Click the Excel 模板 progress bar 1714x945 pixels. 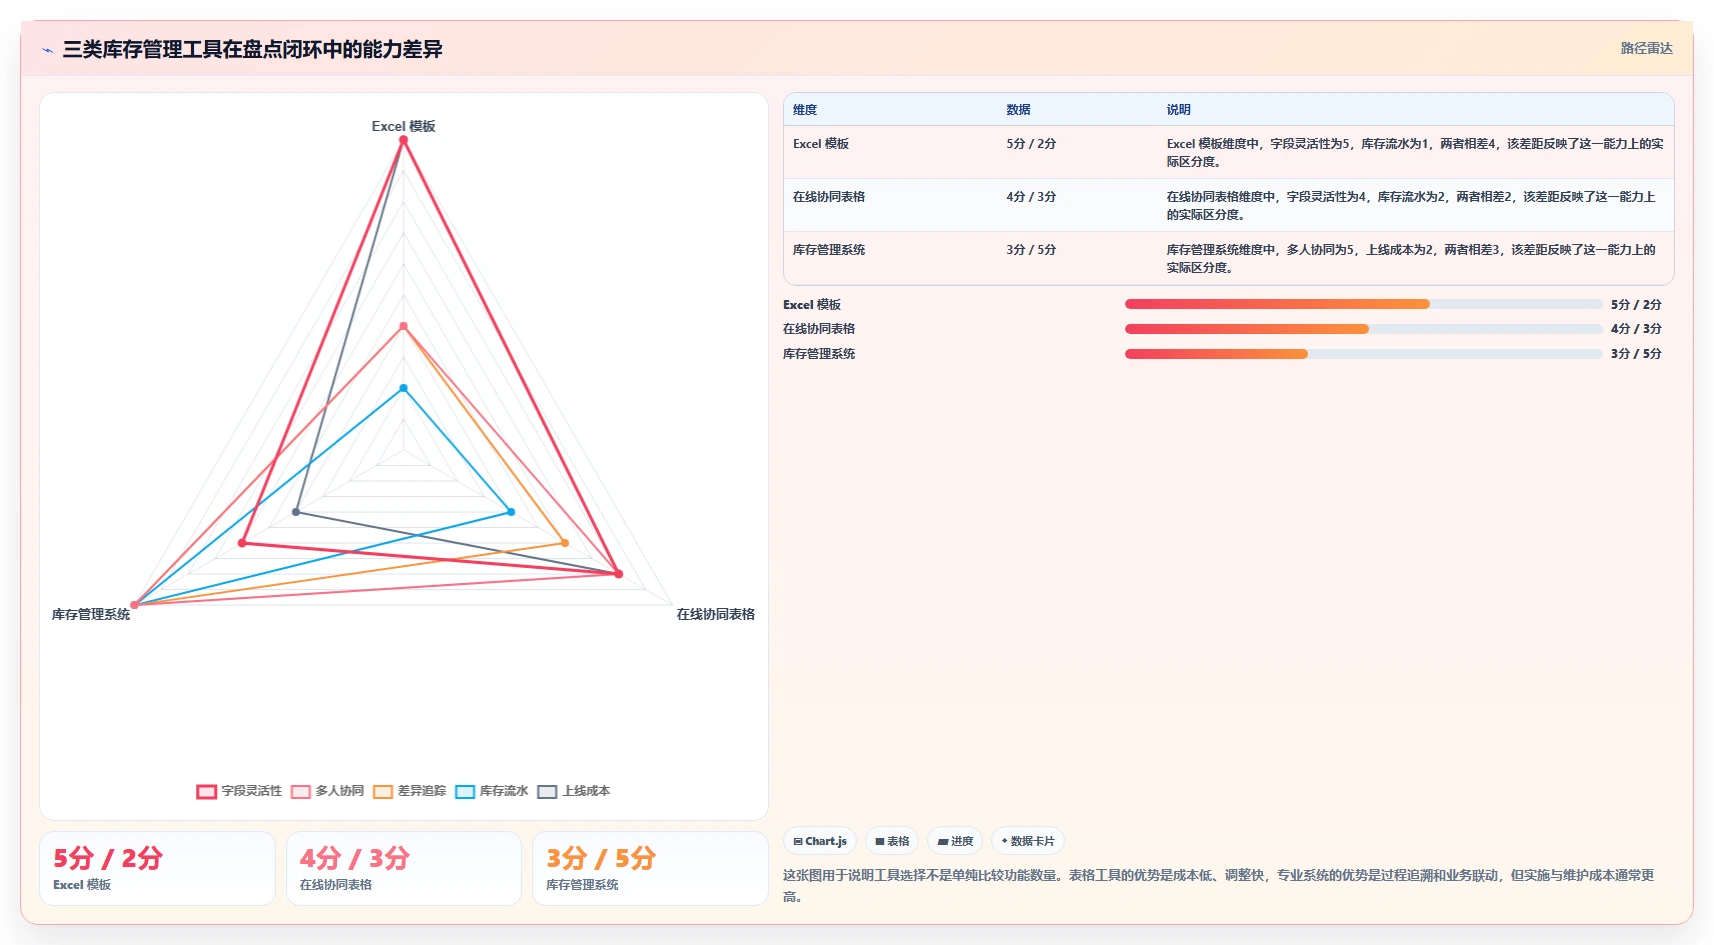(x=1363, y=304)
